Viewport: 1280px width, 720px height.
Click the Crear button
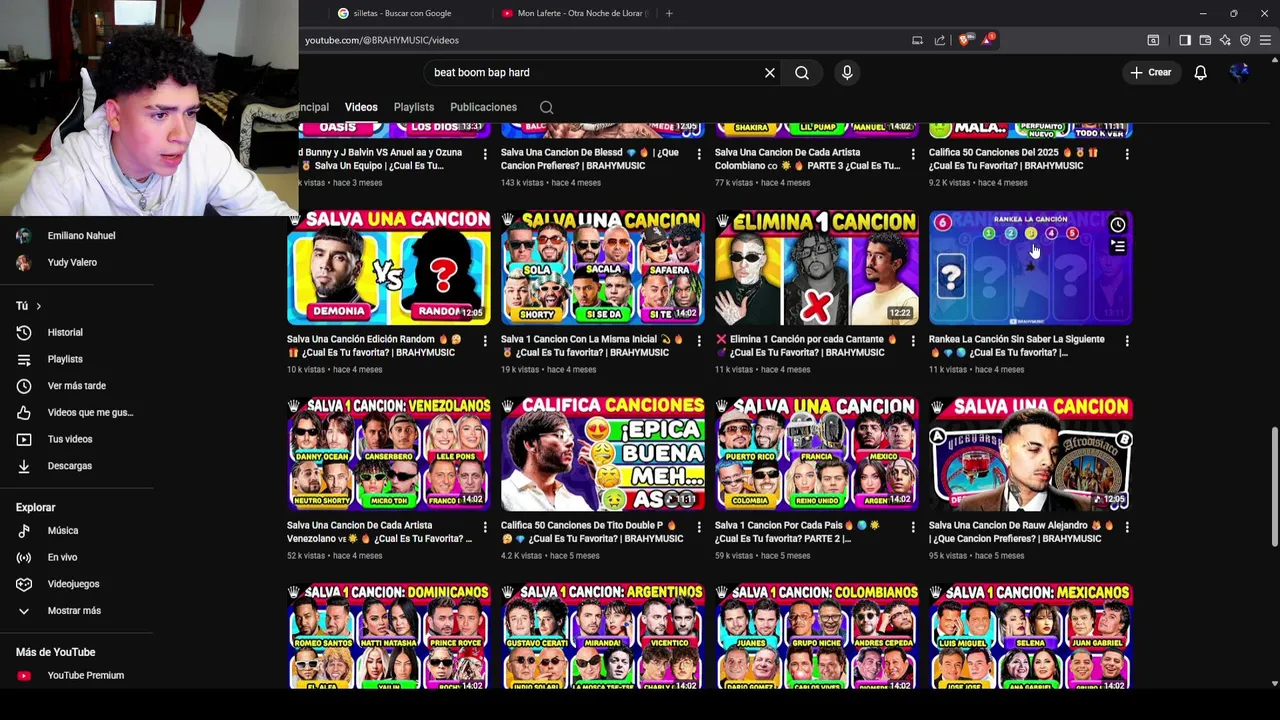tap(1150, 72)
